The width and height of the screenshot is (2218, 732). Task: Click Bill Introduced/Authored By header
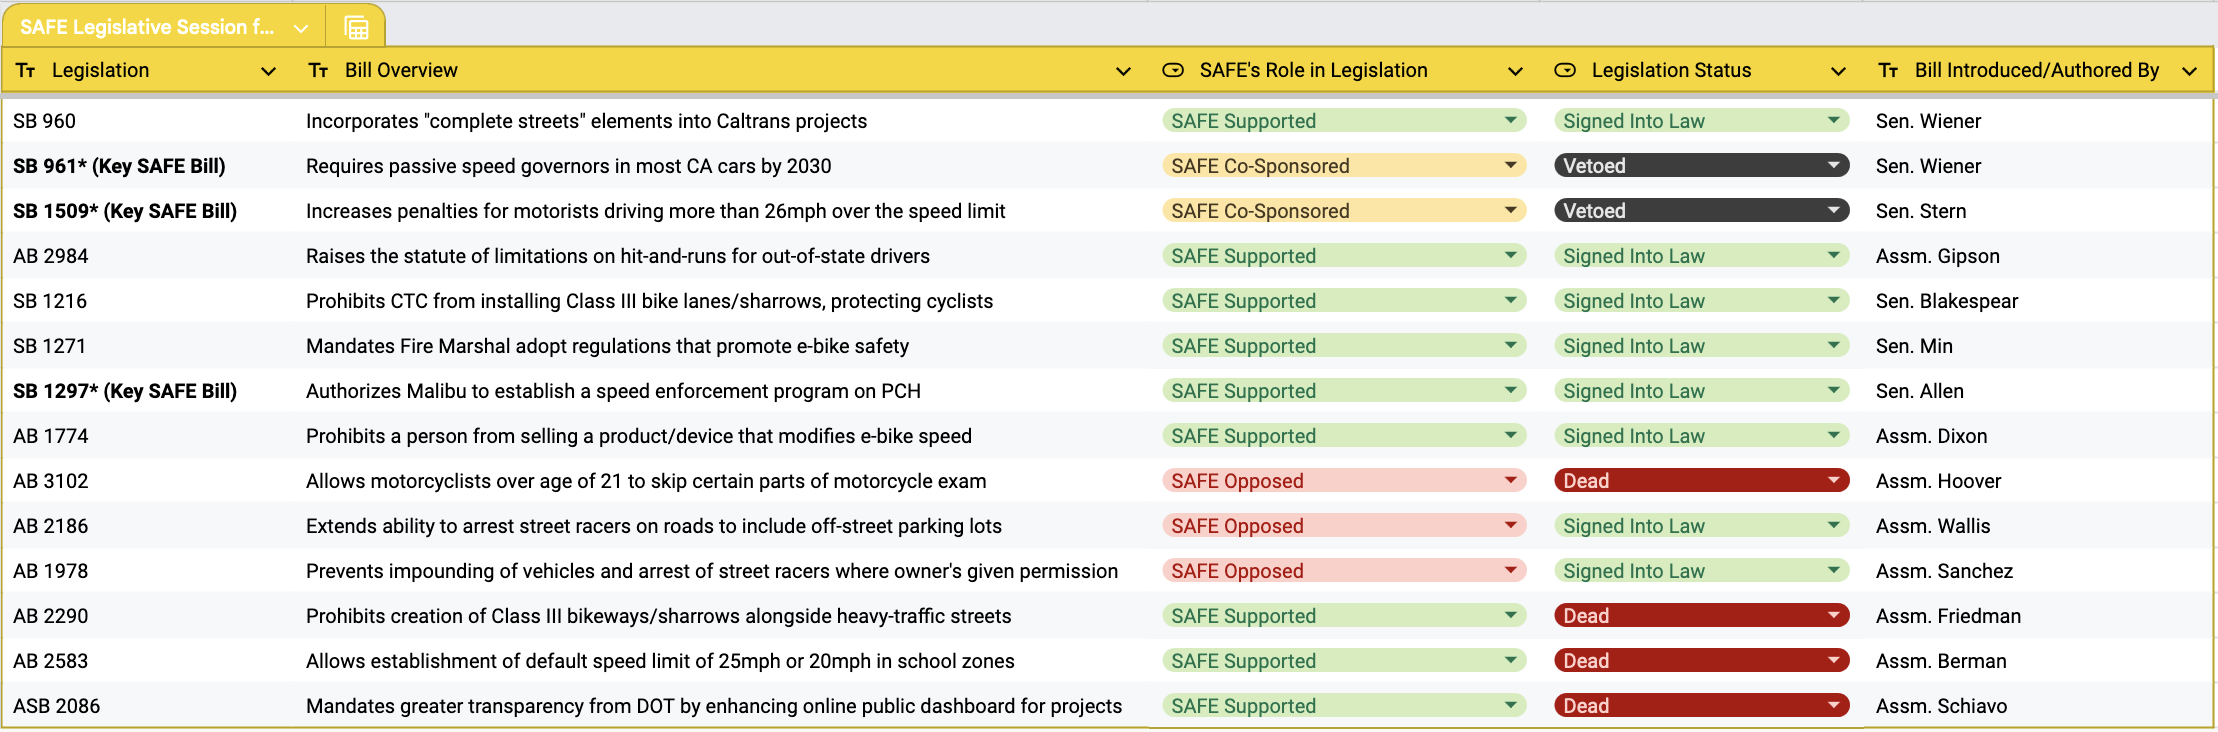pos(2038,70)
